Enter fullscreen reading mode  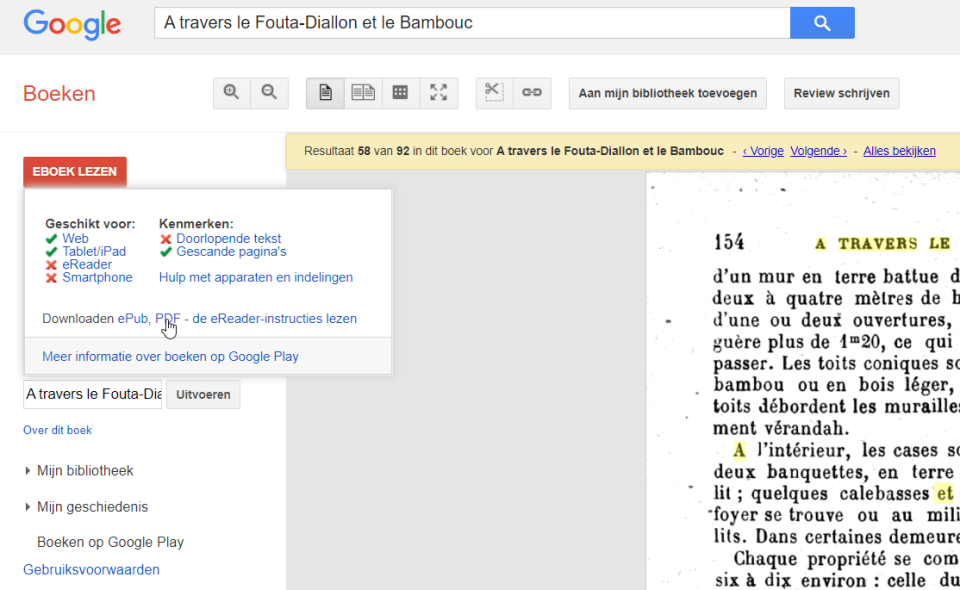(x=438, y=91)
